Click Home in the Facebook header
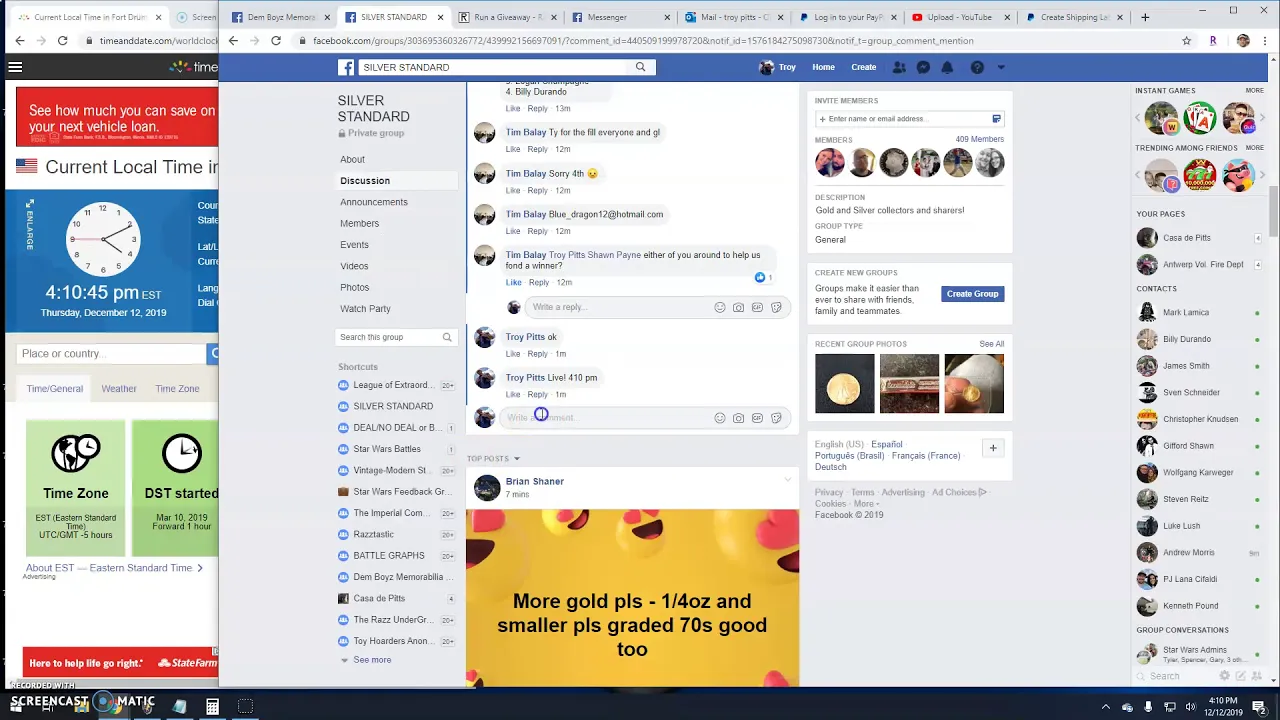This screenshot has height=720, width=1280. pos(823,67)
